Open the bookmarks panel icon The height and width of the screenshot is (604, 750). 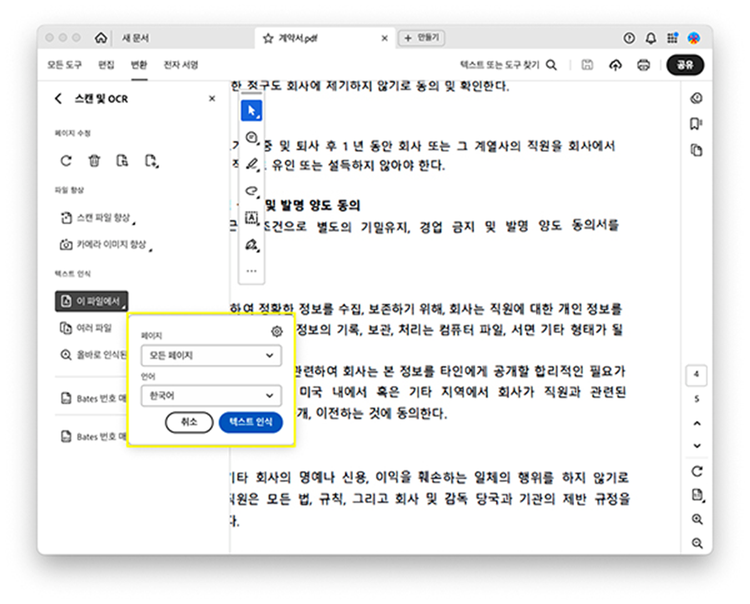[x=696, y=124]
